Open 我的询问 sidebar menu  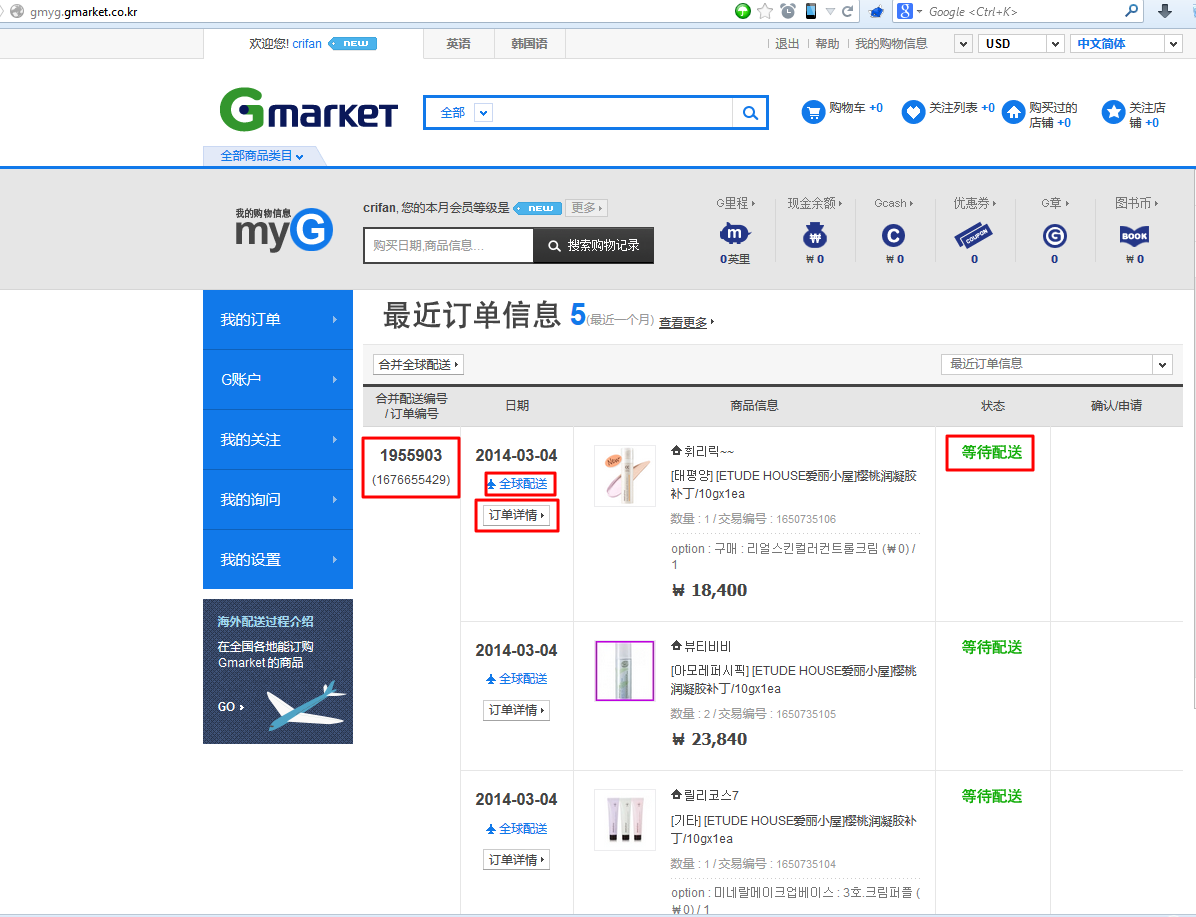pos(278,500)
